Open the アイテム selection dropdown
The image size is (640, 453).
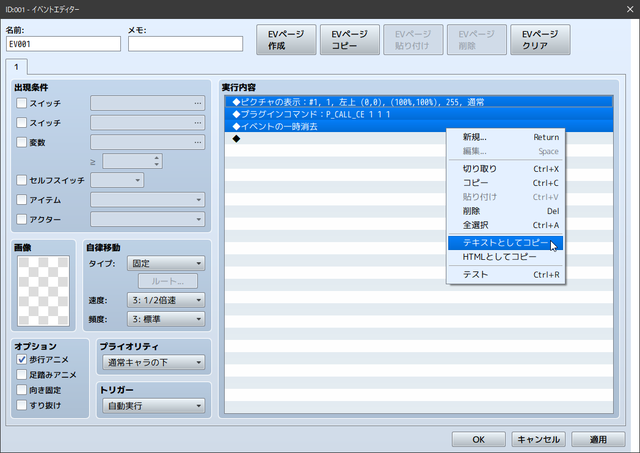[x=148, y=200]
